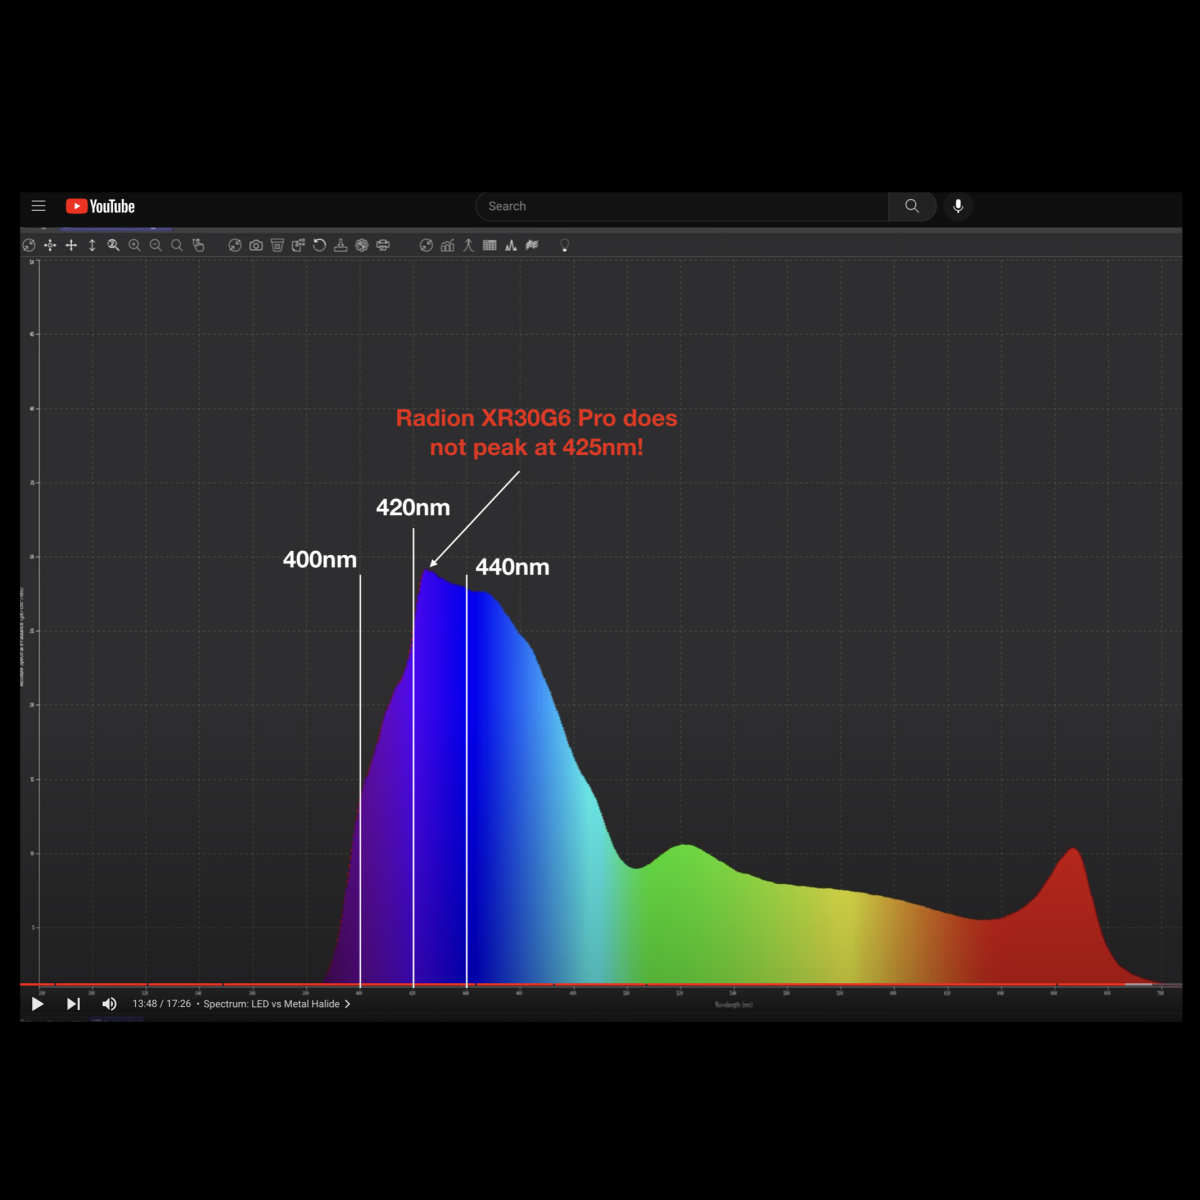
Task: Click the first circular reset-view toolbar icon
Action: point(29,245)
